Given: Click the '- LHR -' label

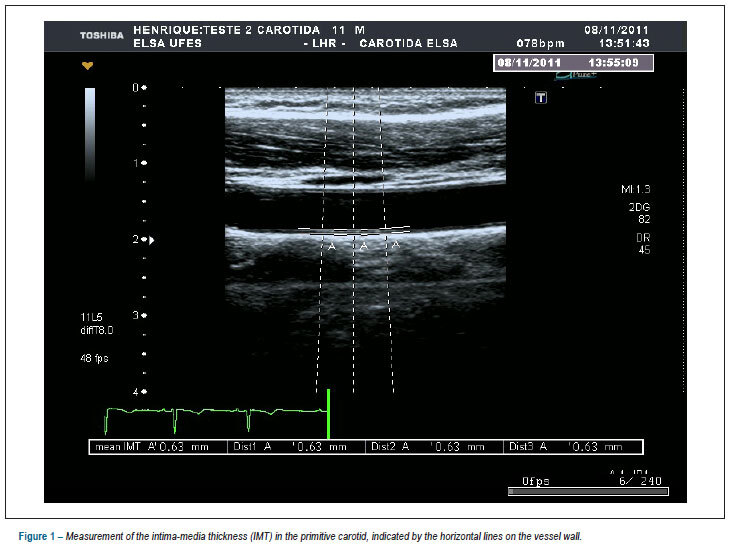Looking at the screenshot, I should [324, 43].
